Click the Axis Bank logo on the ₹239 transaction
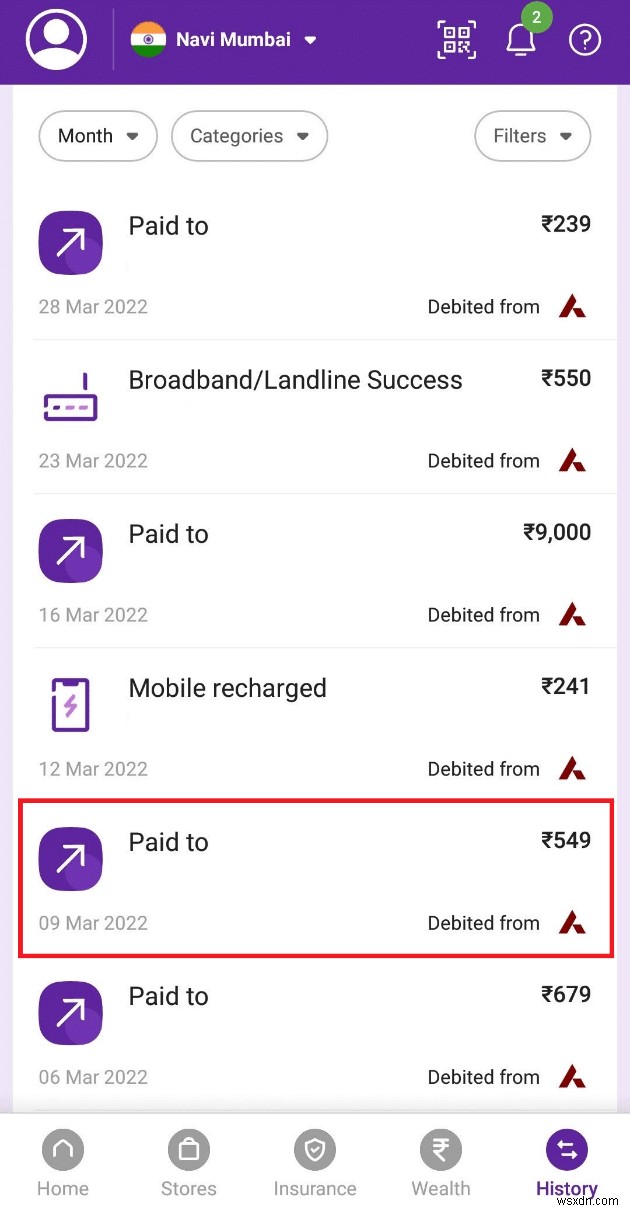 [572, 306]
